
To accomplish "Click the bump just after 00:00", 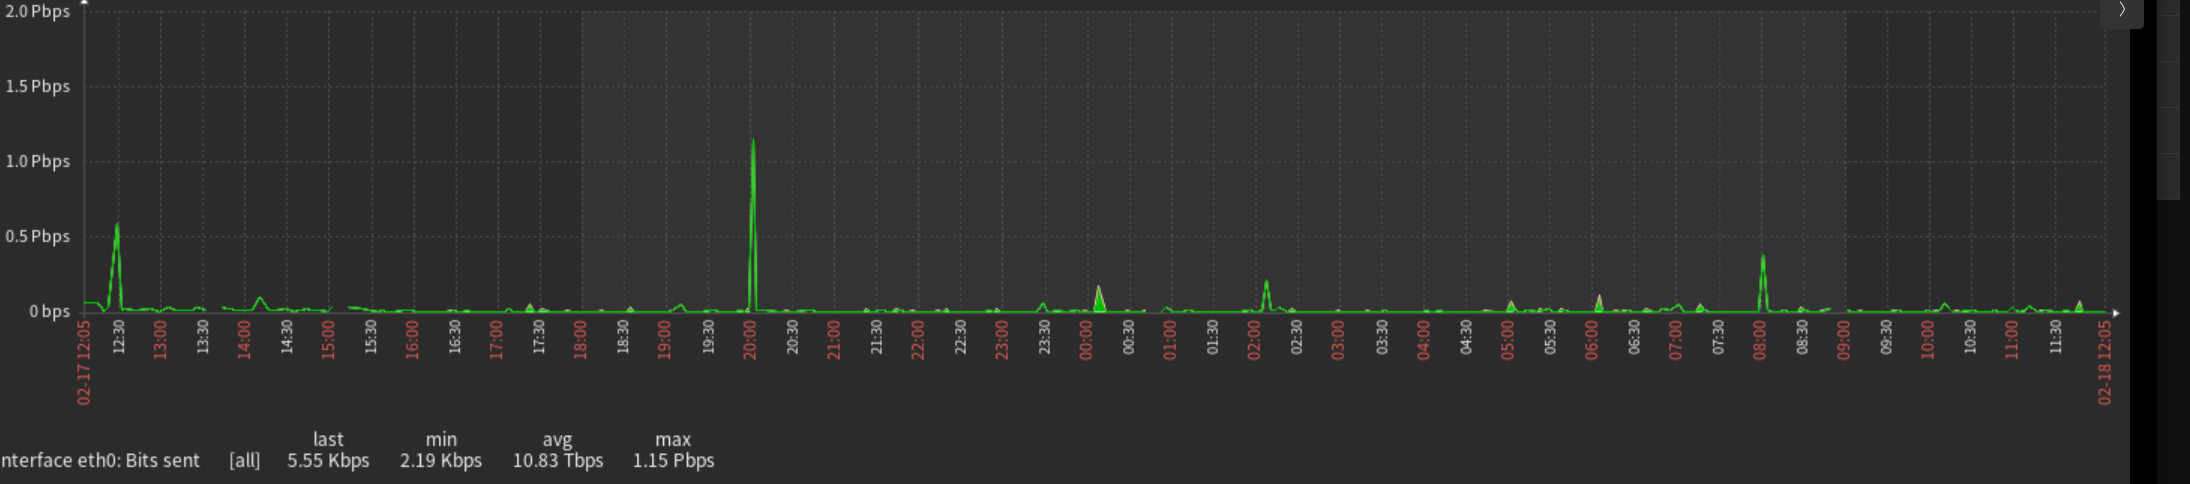I will [1099, 299].
